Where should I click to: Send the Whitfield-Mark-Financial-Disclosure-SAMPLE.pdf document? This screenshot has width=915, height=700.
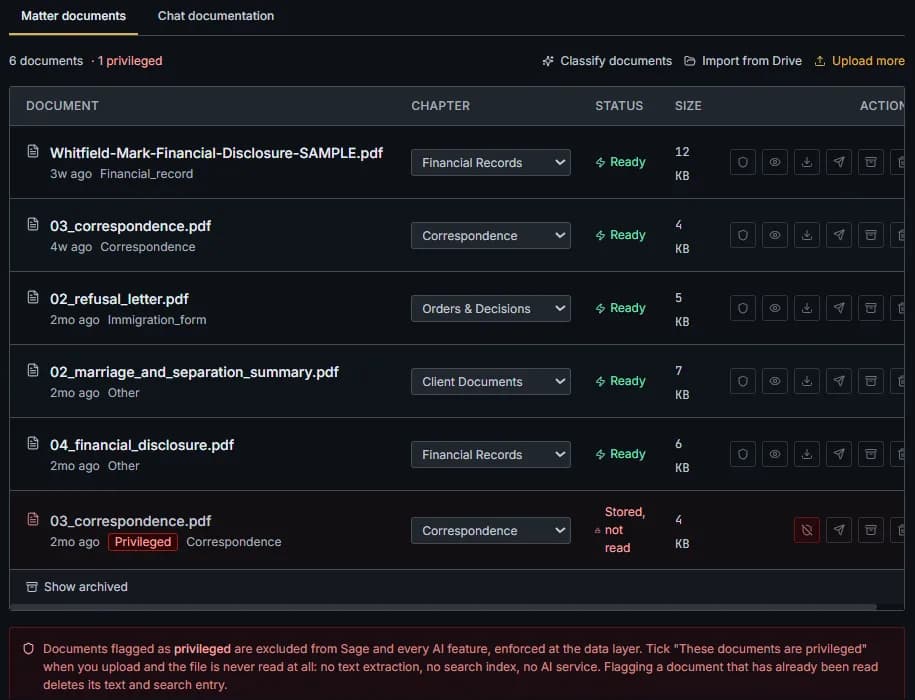click(839, 162)
